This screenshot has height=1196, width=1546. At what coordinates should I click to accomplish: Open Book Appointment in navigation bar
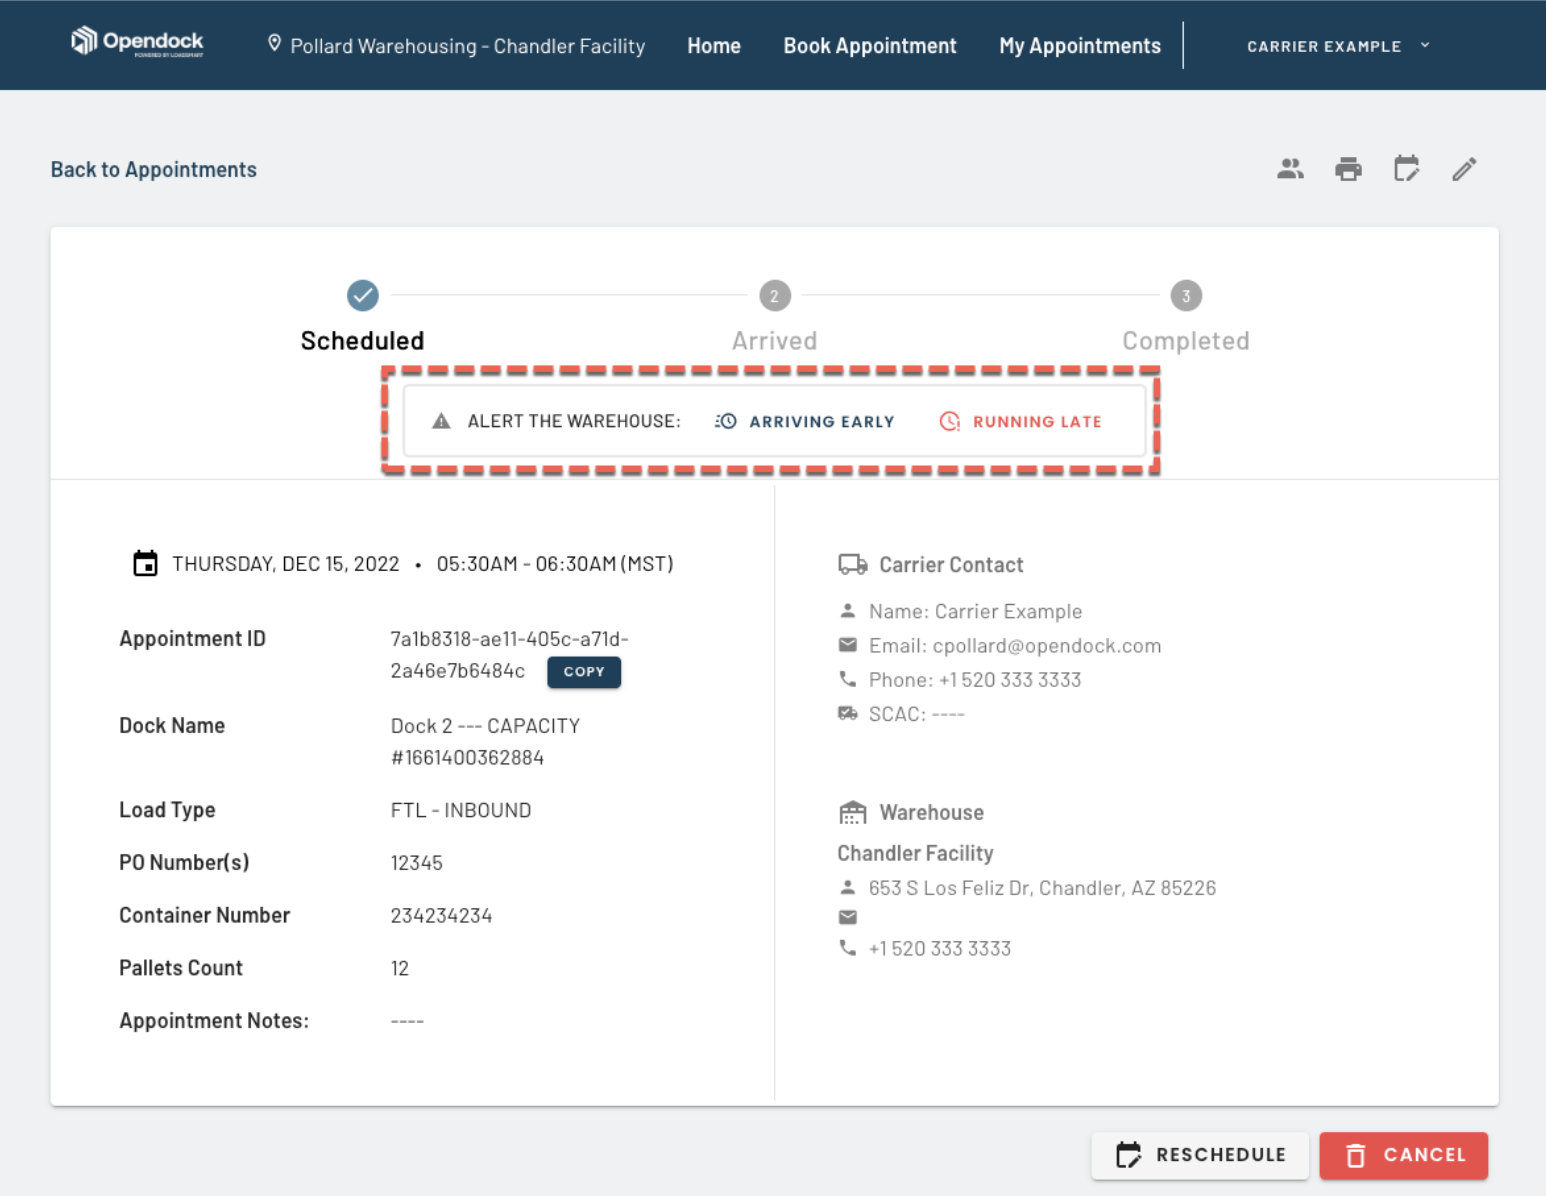point(870,46)
